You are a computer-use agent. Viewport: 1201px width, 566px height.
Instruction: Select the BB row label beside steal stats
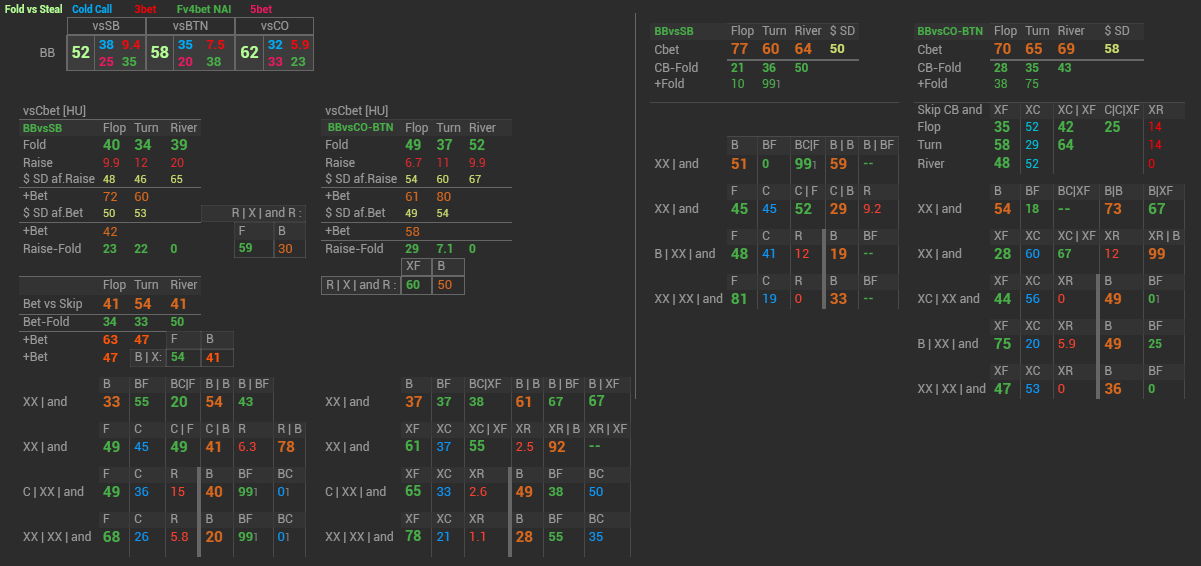click(47, 52)
